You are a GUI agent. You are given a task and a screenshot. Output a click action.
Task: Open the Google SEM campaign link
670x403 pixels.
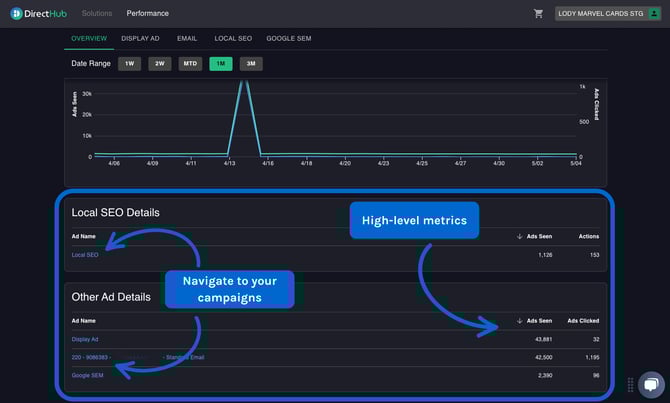click(x=87, y=375)
